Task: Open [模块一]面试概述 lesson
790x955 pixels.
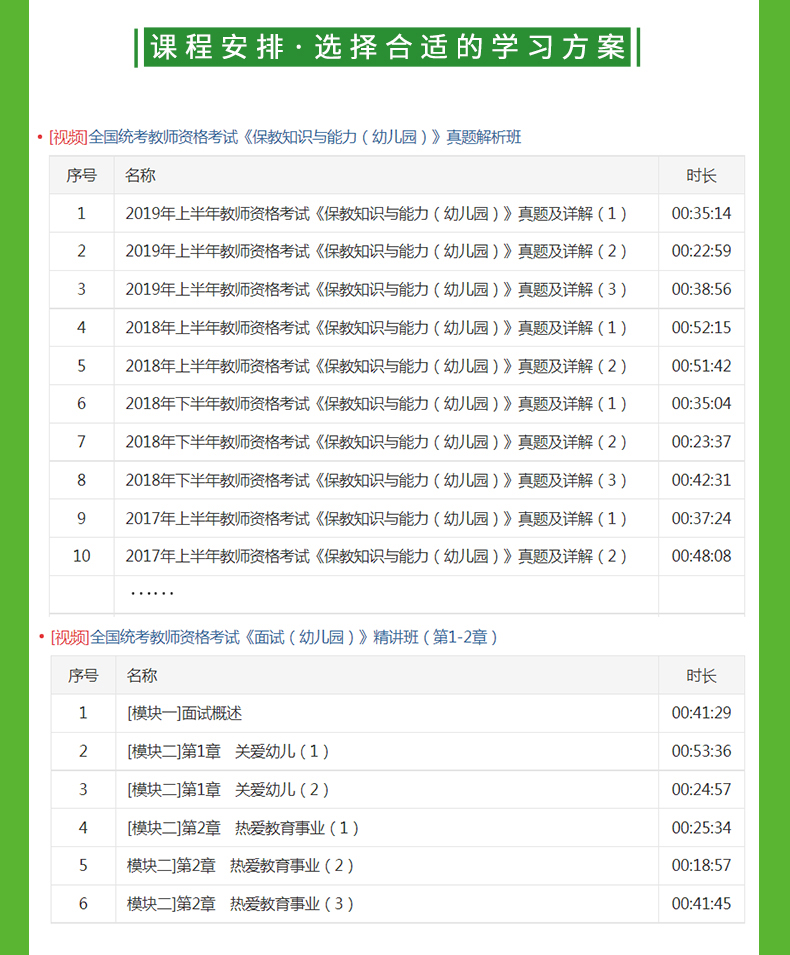Action: 185,713
